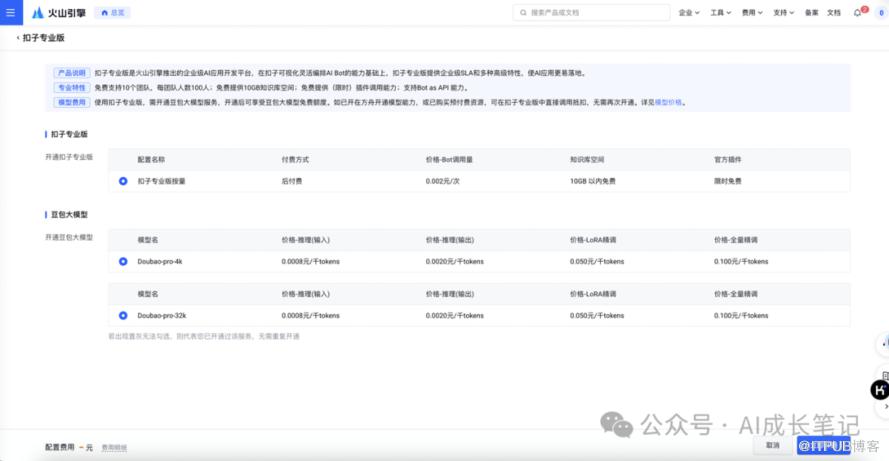Open the 文档 menu item
This screenshot has height=461, width=889.
[x=833, y=12]
